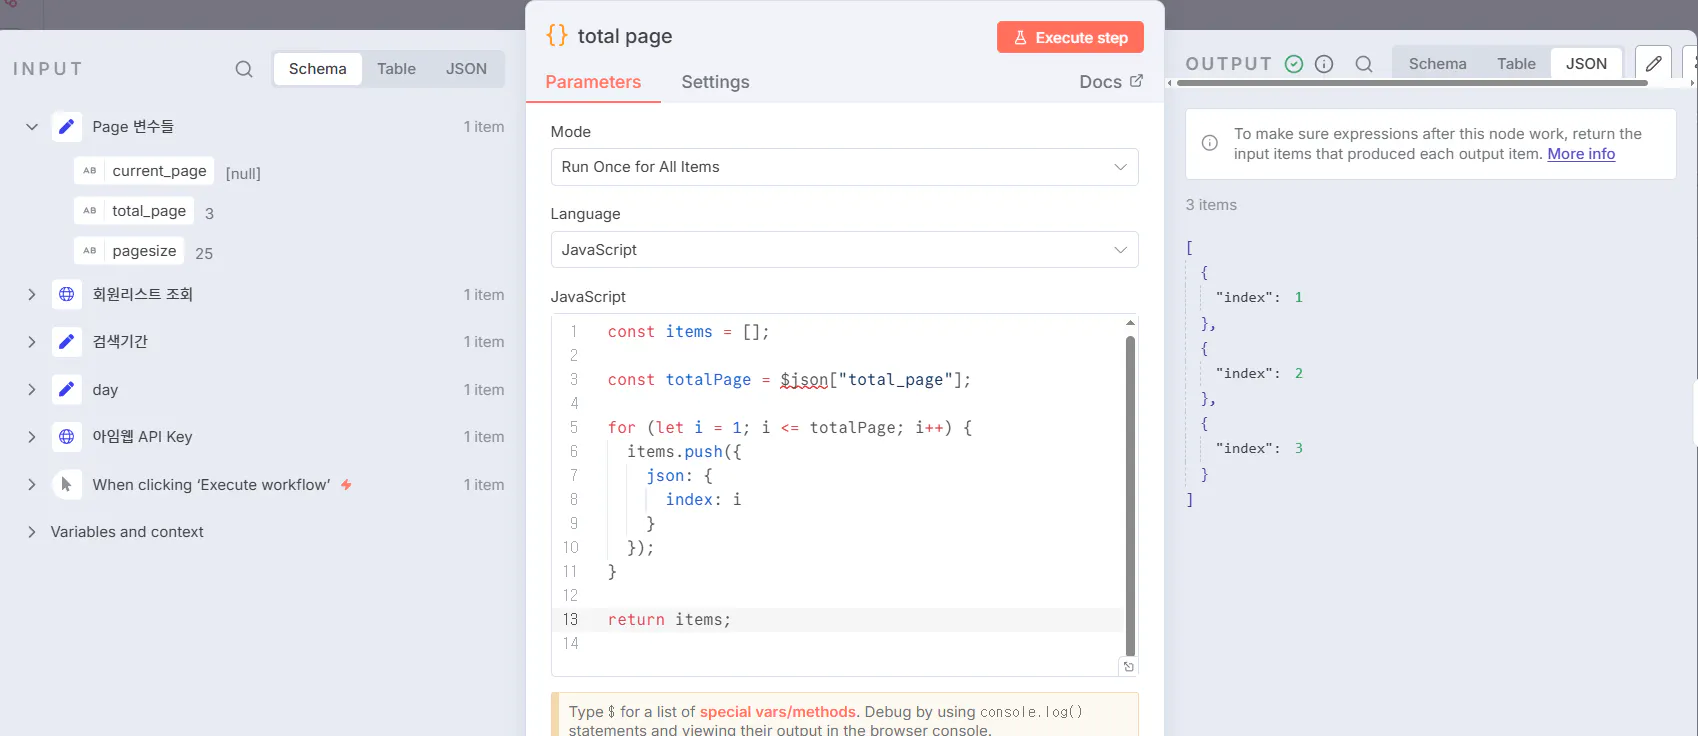The image size is (1698, 736).
Task: Switch input view to JSON
Action: click(x=466, y=69)
